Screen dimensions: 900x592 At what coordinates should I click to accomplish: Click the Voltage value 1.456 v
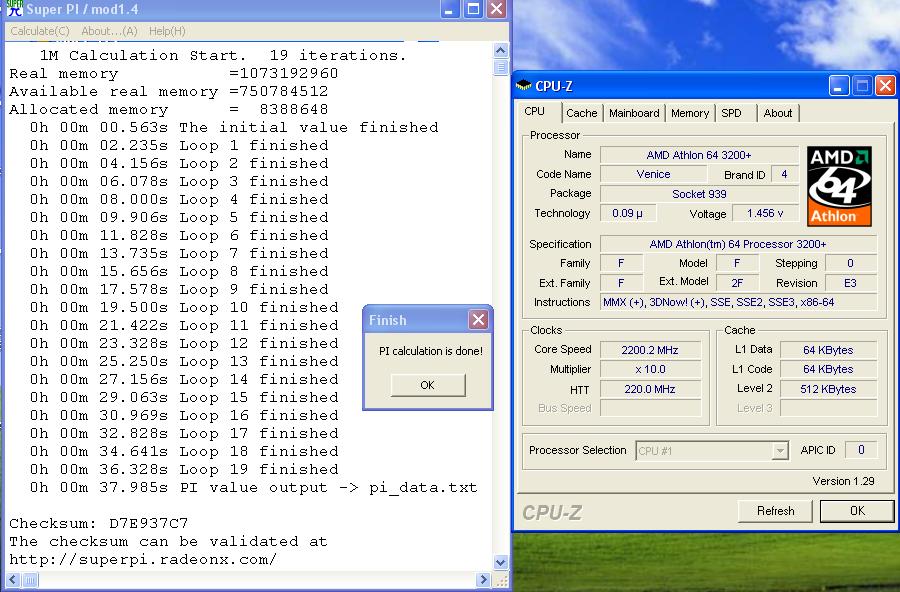pos(765,213)
